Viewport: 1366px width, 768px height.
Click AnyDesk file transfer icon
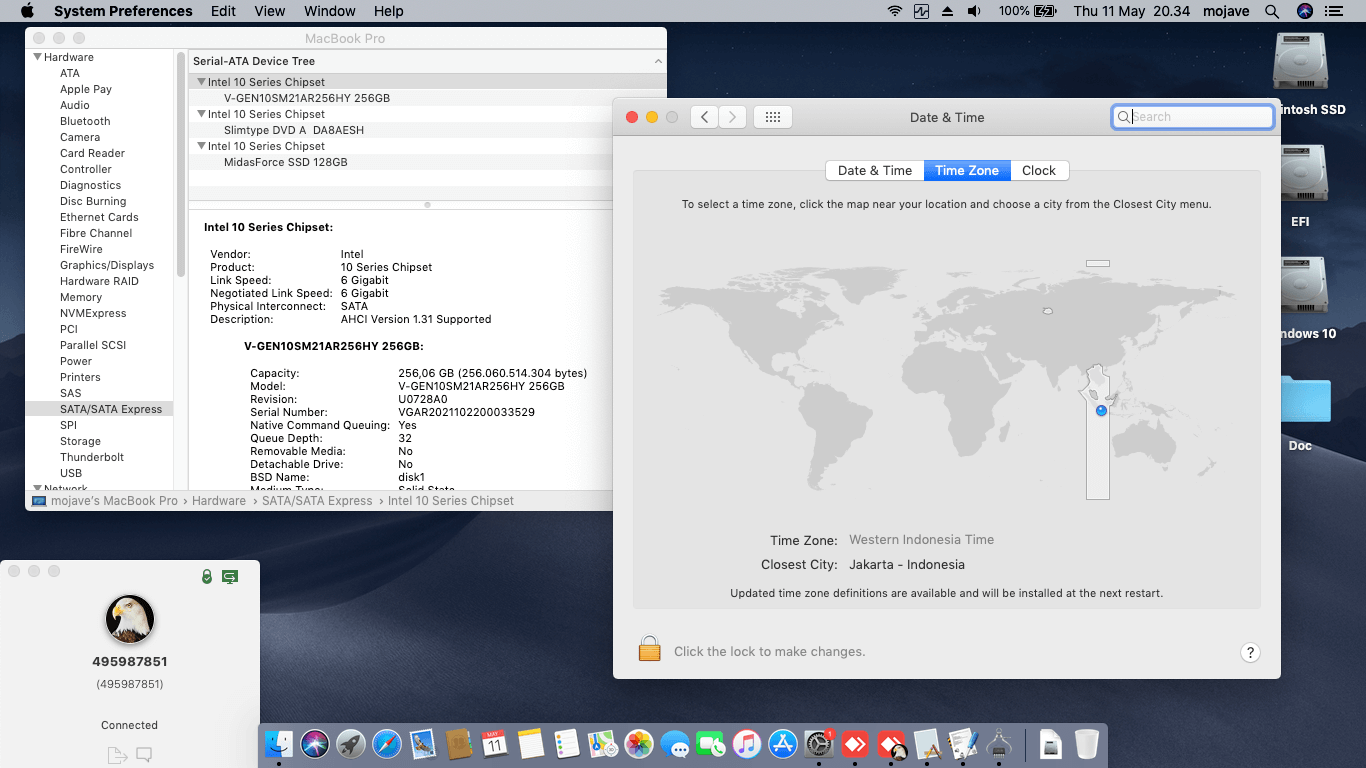117,755
